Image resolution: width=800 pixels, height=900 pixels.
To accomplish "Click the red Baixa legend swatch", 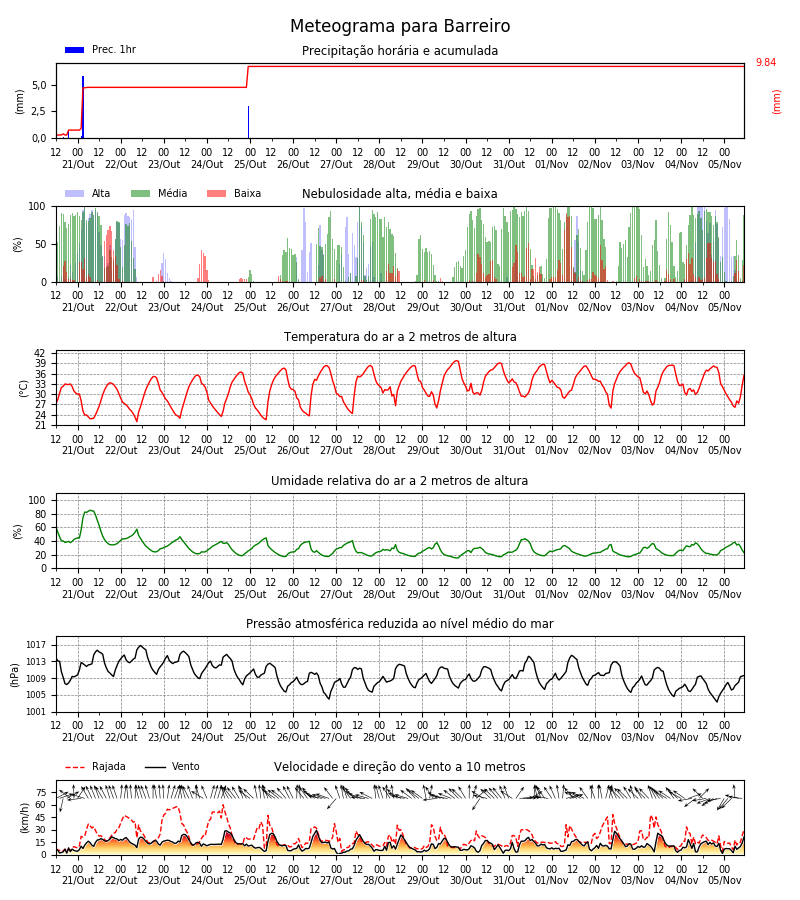I will [x=216, y=193].
